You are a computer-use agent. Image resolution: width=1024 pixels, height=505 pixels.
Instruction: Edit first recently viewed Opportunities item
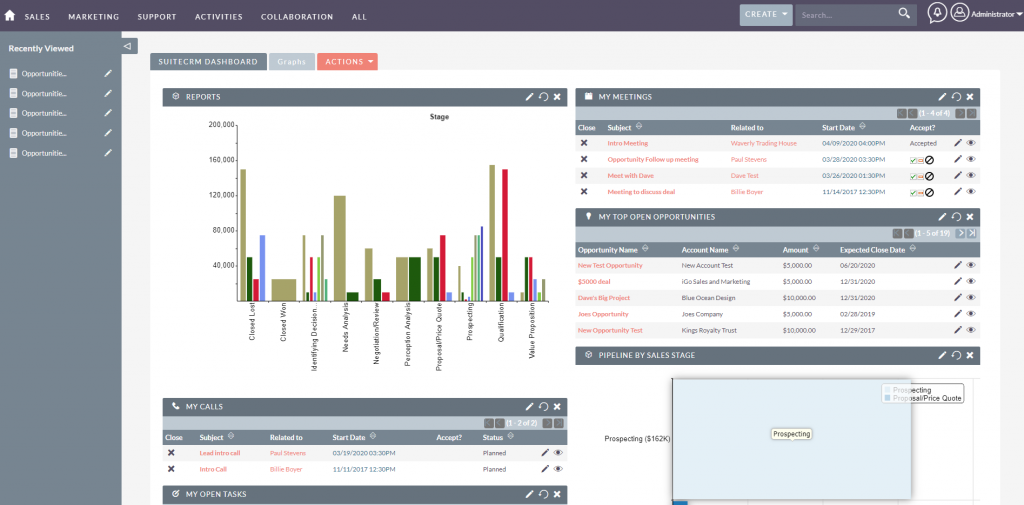(x=108, y=74)
